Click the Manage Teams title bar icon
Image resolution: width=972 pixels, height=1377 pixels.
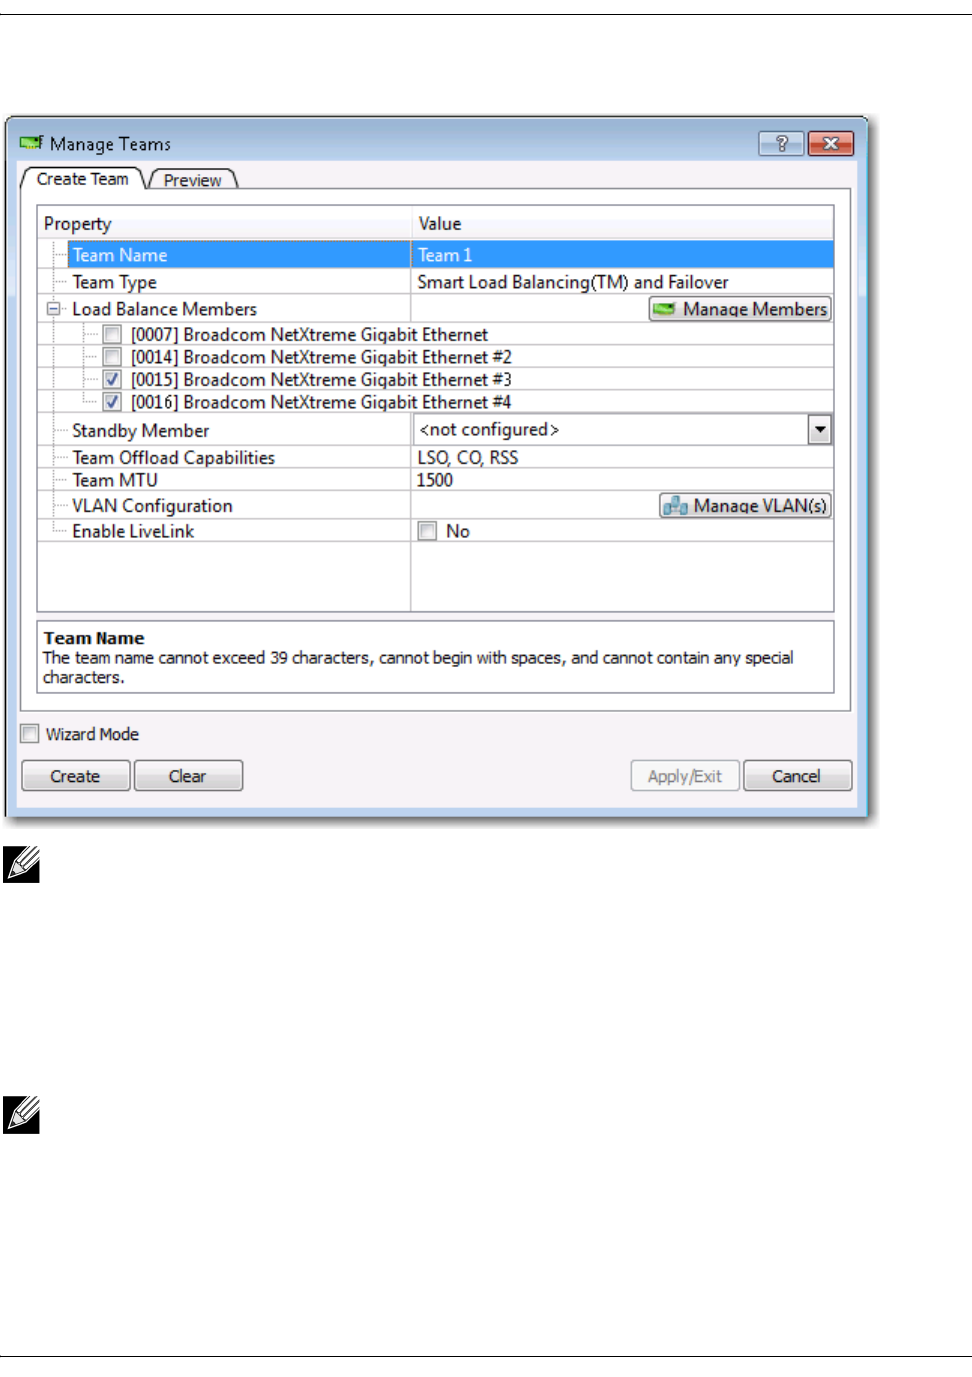[x=31, y=143]
